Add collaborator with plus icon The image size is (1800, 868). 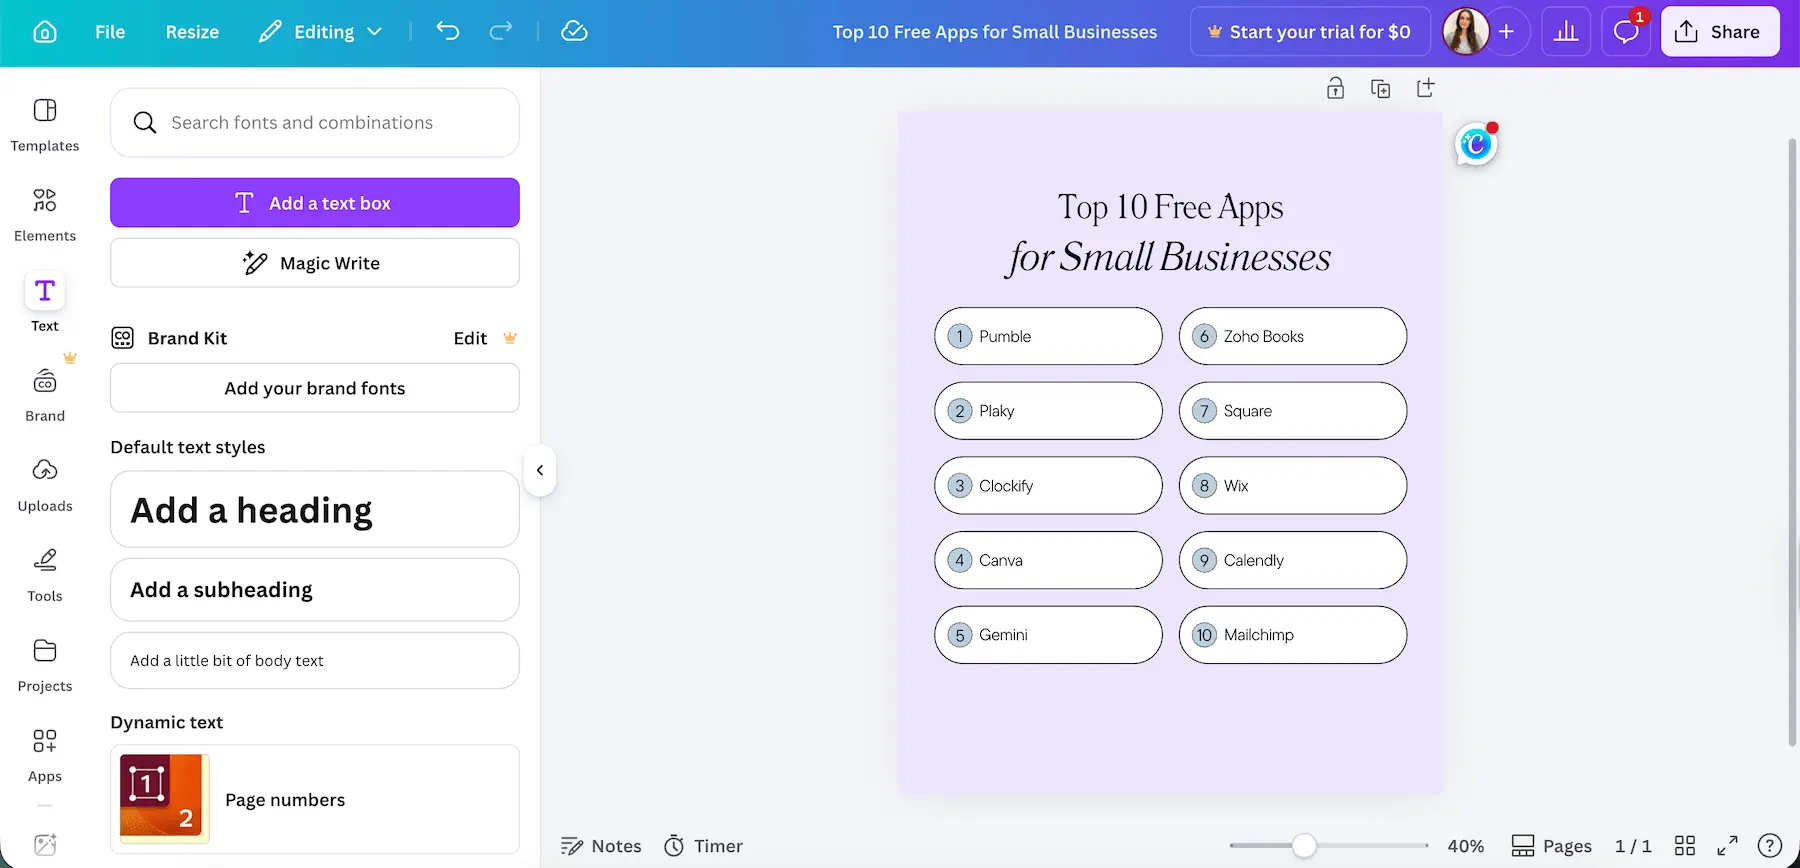(1506, 32)
